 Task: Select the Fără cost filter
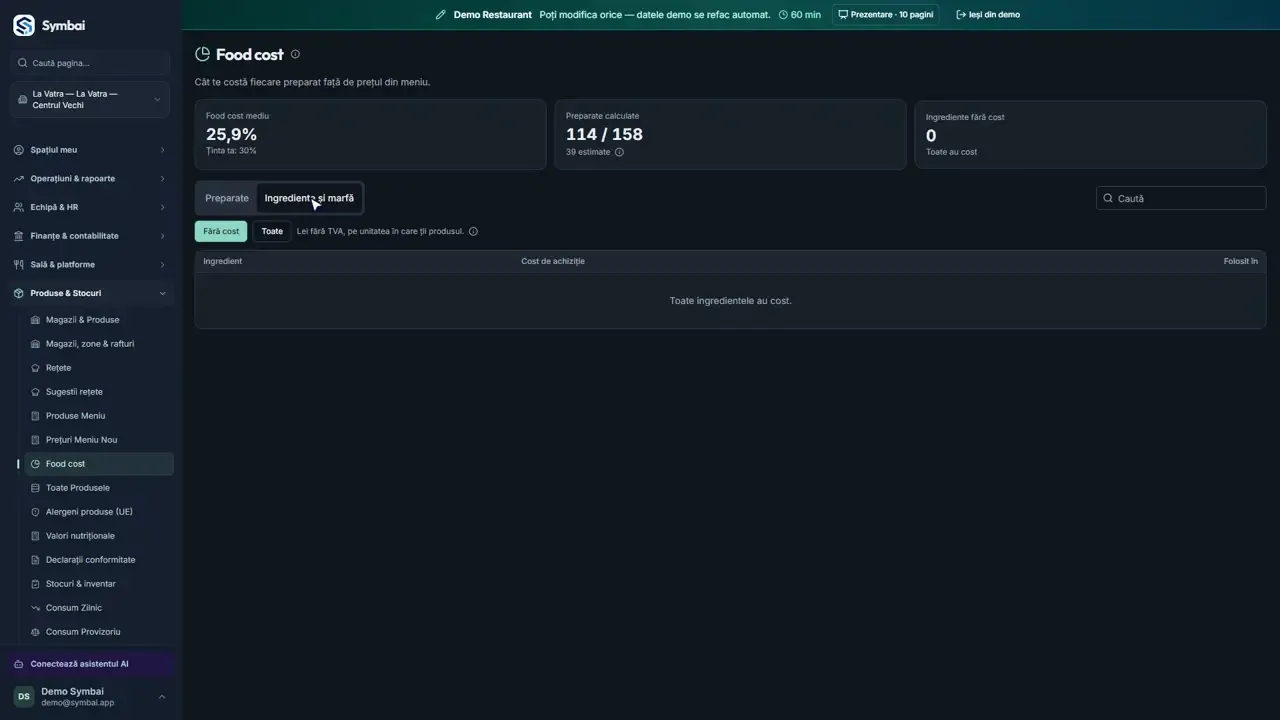(221, 231)
